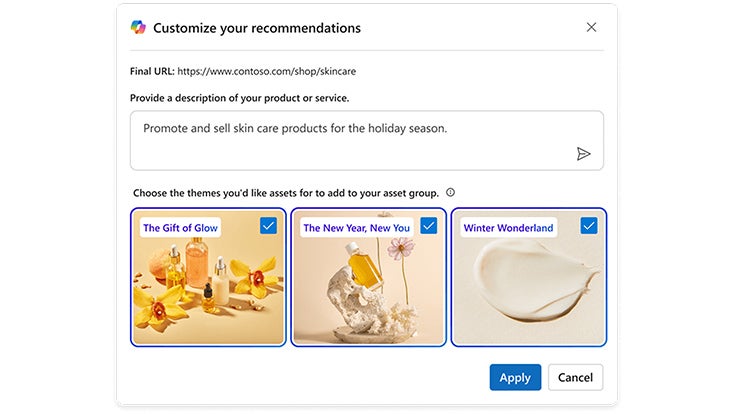Close the Customize your recommendations dialog
Image resolution: width=734 pixels, height=414 pixels.
591,27
